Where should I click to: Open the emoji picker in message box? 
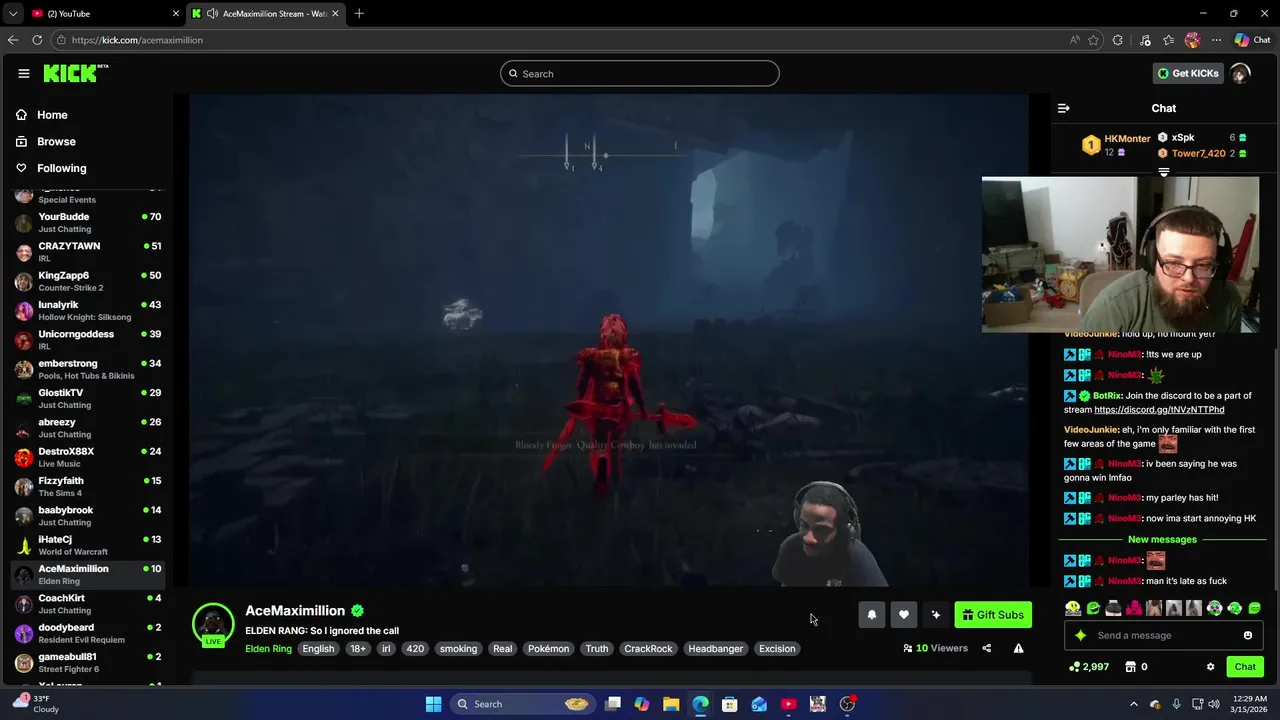coord(1247,635)
